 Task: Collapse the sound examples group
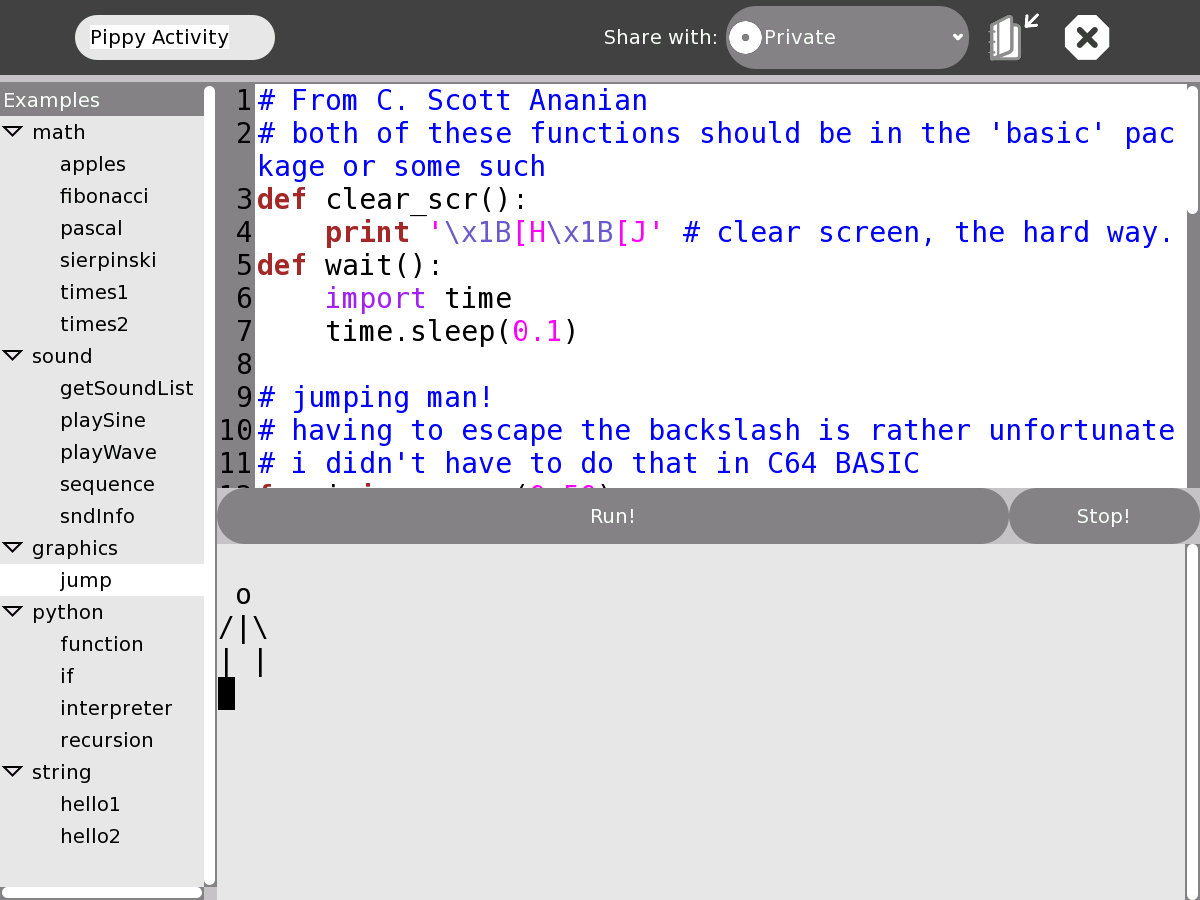tap(12, 356)
